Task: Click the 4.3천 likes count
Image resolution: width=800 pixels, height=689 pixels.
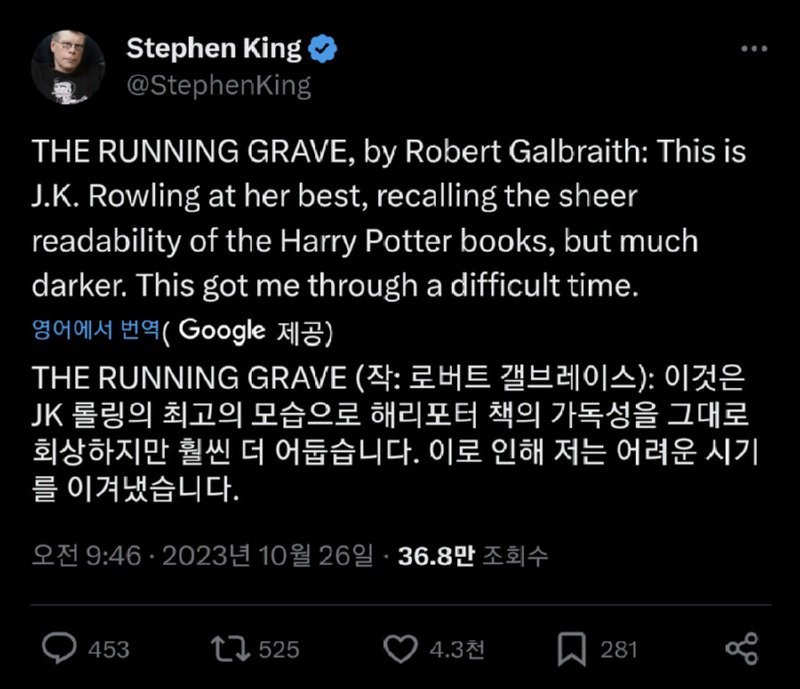Action: click(x=457, y=650)
